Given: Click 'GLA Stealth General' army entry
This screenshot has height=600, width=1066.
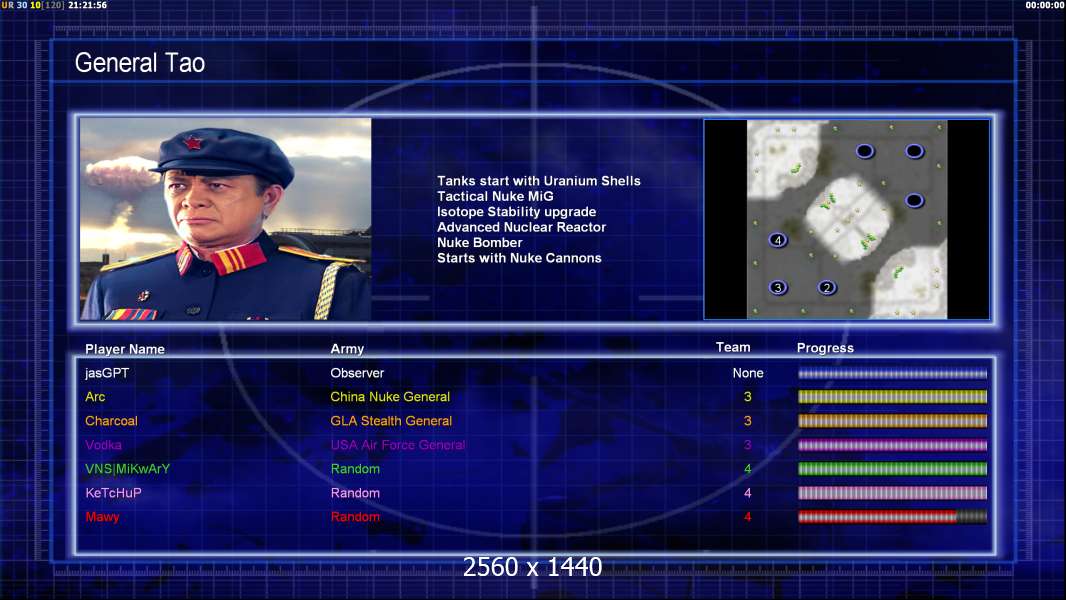Looking at the screenshot, I should click(x=391, y=421).
